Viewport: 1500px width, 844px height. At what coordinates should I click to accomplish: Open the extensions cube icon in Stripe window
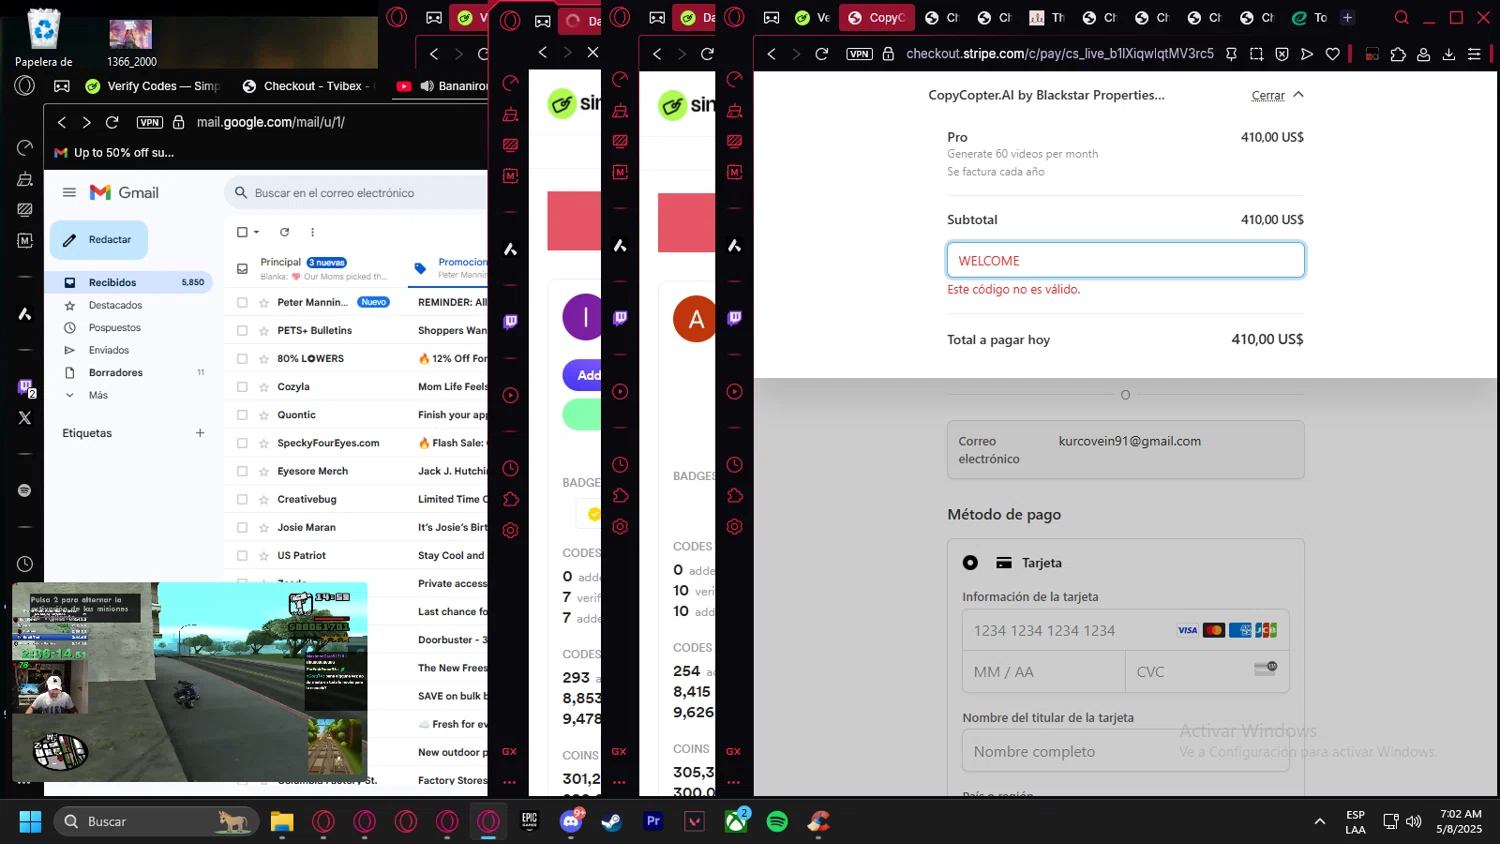tap(1398, 54)
